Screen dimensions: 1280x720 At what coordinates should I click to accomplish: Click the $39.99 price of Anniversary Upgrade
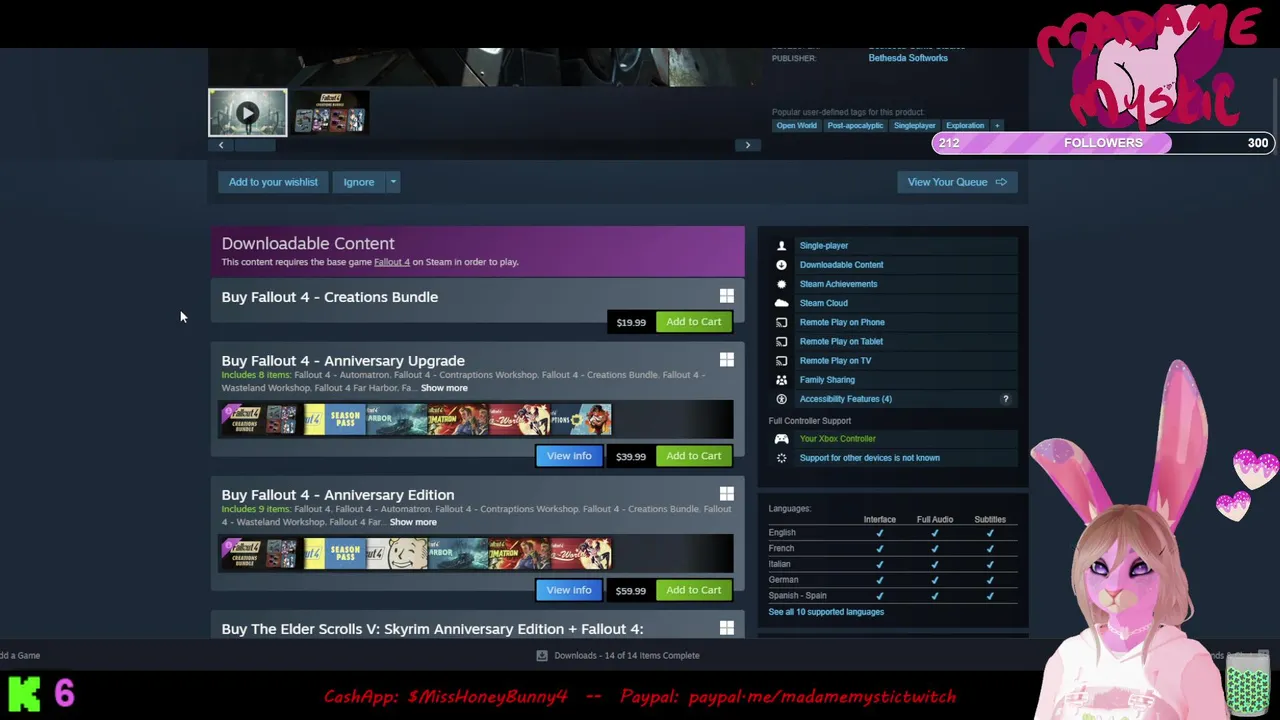tap(631, 457)
